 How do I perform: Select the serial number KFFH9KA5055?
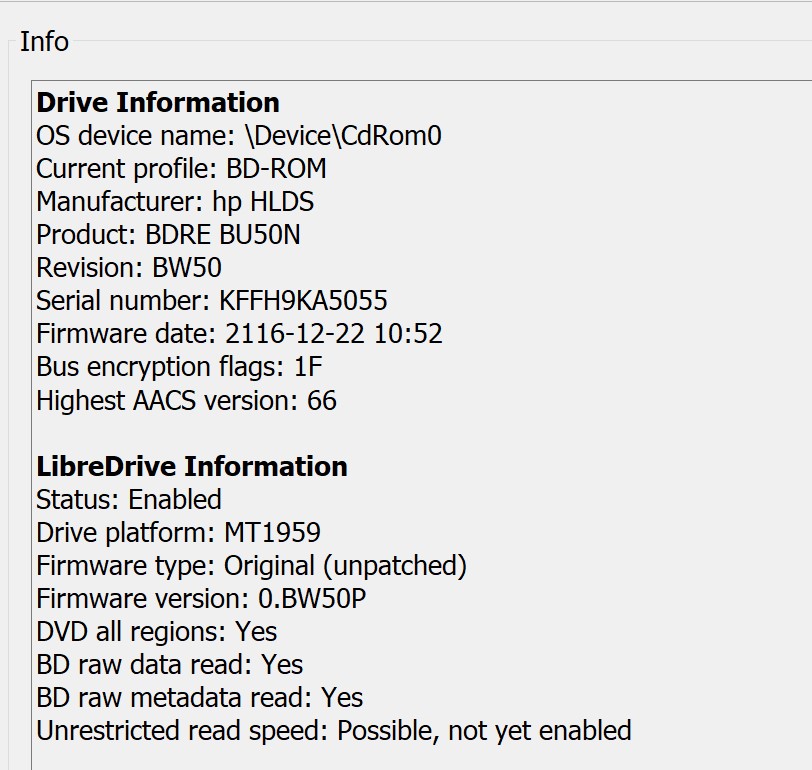[x=303, y=301]
